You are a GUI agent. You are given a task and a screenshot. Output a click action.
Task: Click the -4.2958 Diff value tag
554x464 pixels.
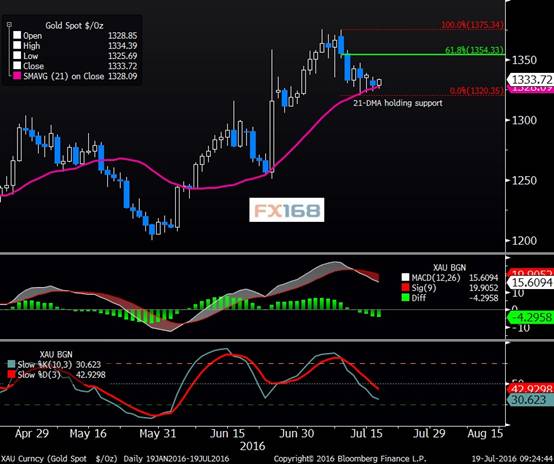click(x=531, y=317)
